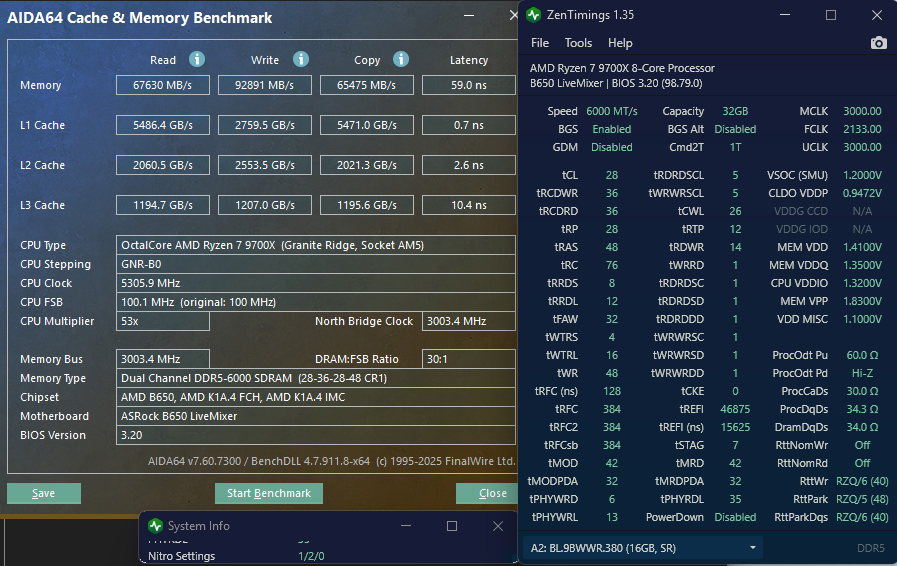Click the CPU Type field OctalCore AMD Ryzen
Viewport: 897px width, 566px height.
tap(316, 245)
